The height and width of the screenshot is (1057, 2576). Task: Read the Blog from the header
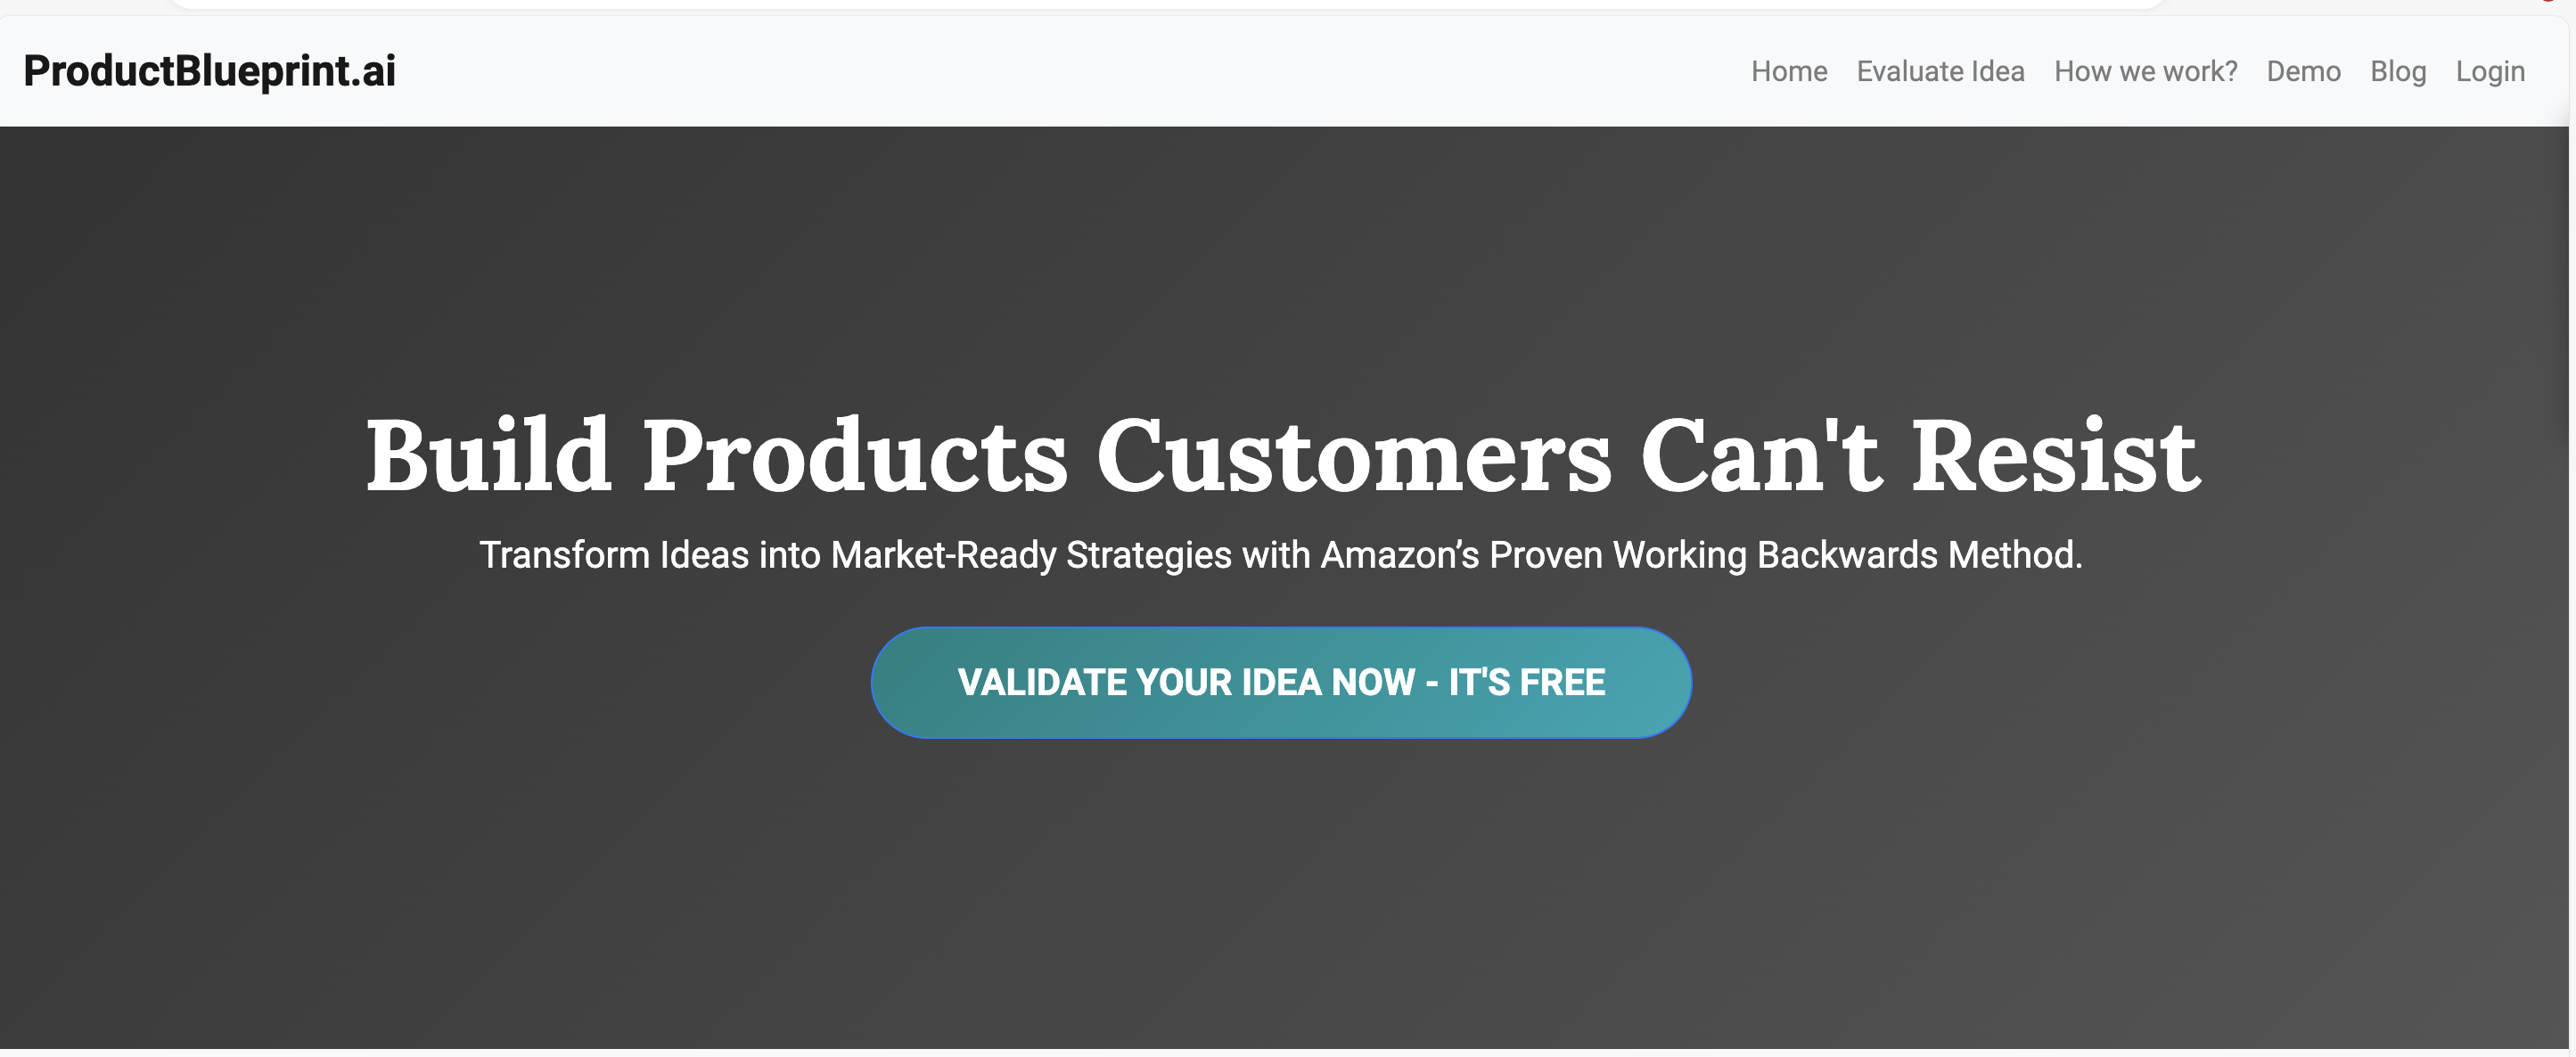[2398, 71]
